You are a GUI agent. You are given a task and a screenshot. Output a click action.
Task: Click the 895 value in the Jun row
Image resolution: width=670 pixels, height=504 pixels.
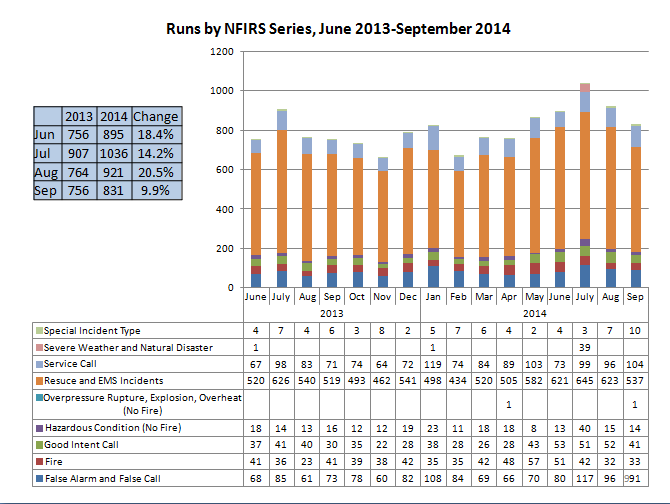click(113, 135)
